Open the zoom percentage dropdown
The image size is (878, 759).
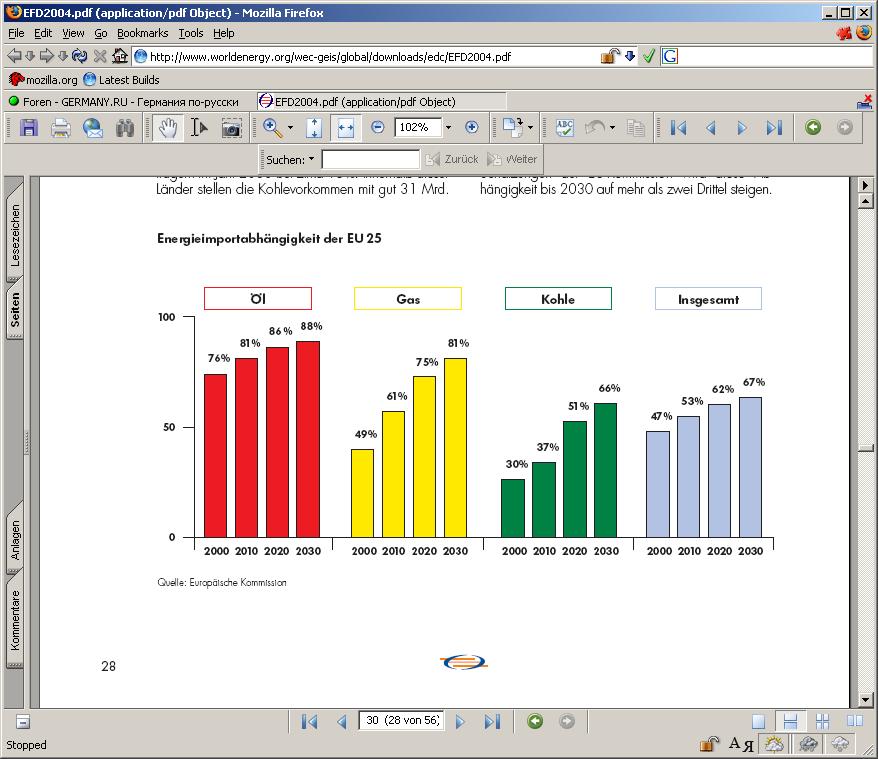(448, 128)
